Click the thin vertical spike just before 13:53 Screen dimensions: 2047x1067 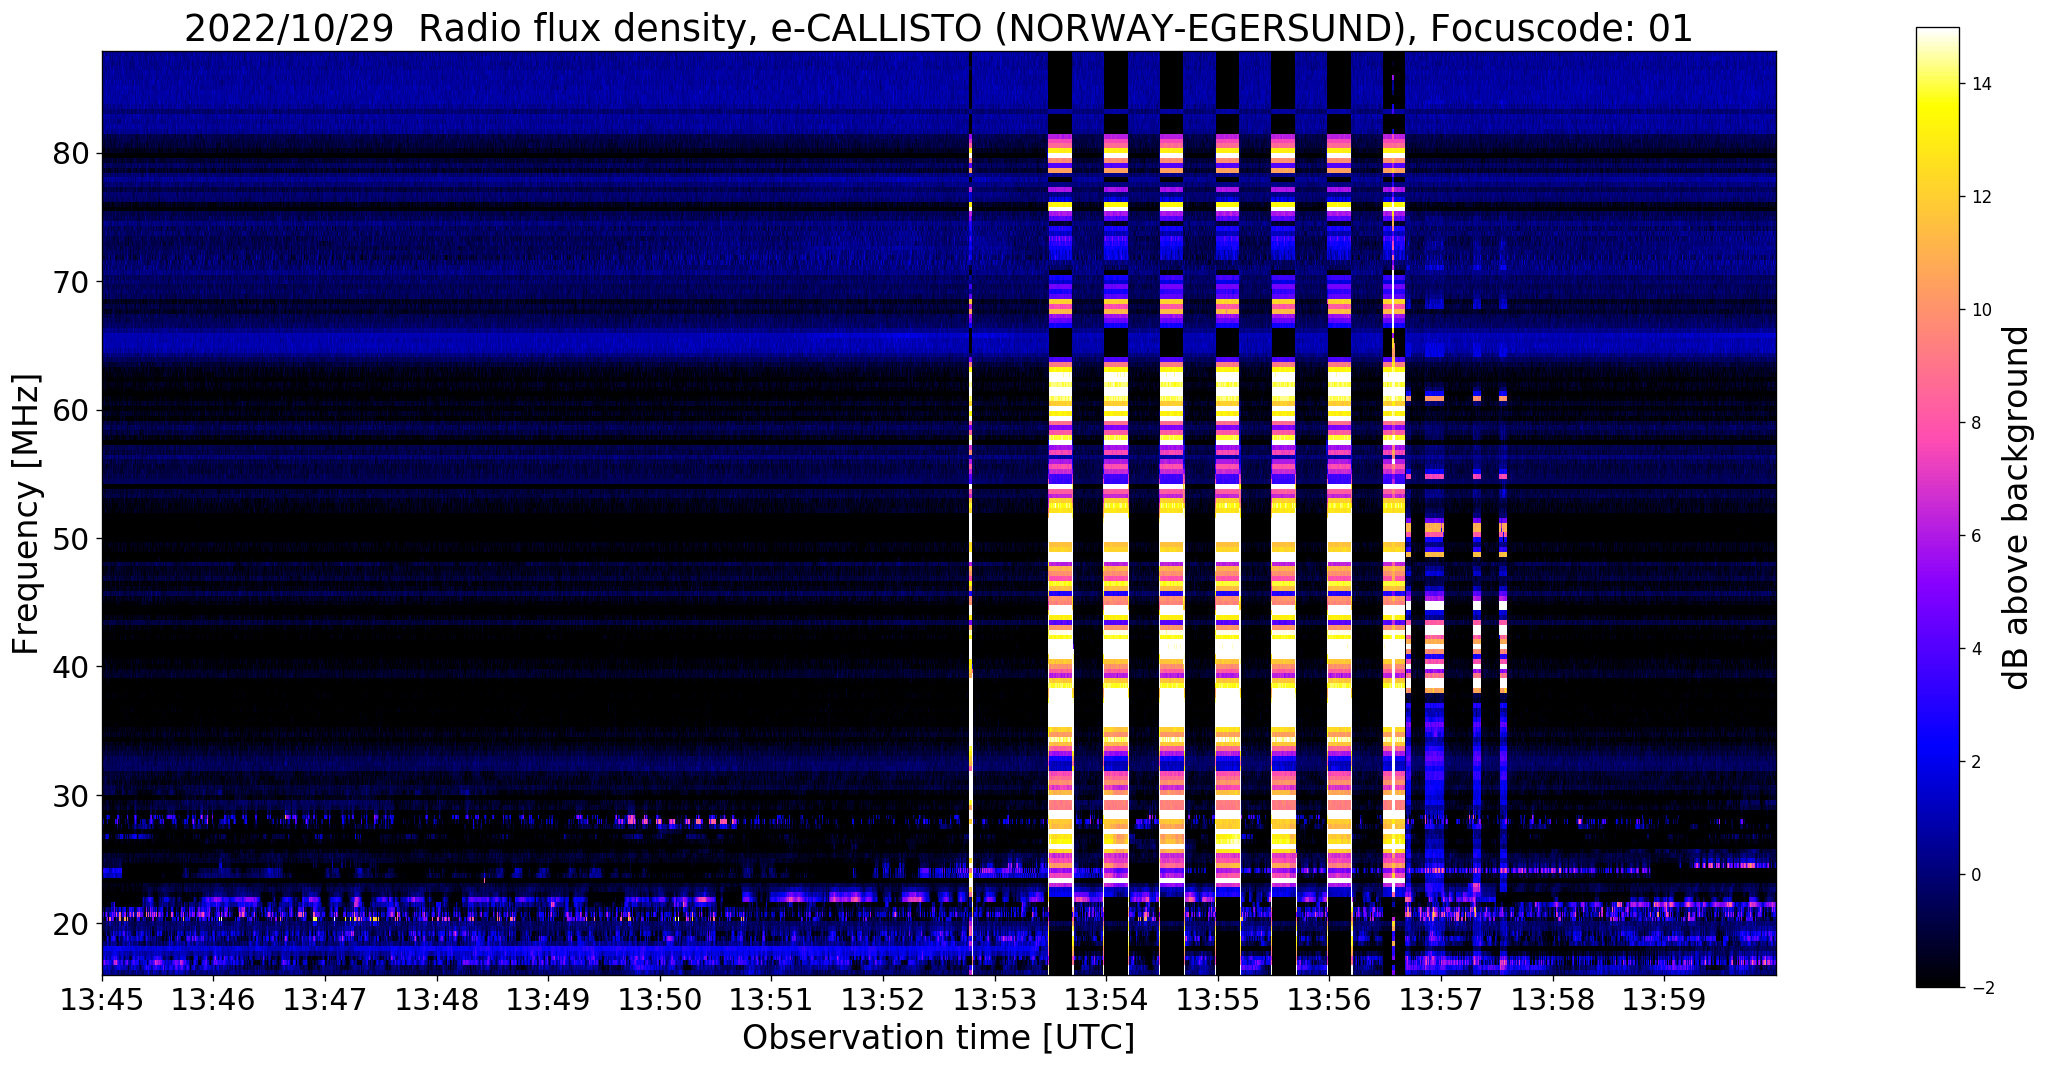tap(971, 513)
